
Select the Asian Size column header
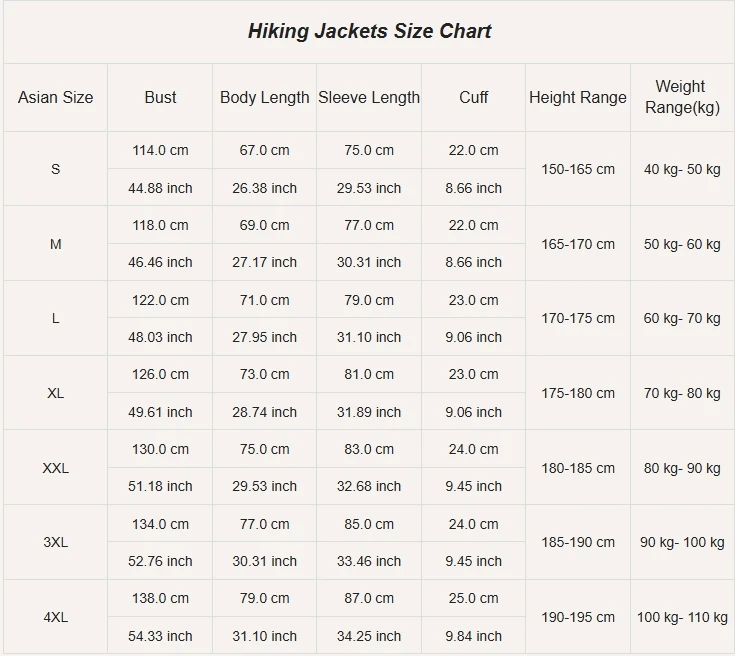[x=55, y=97]
